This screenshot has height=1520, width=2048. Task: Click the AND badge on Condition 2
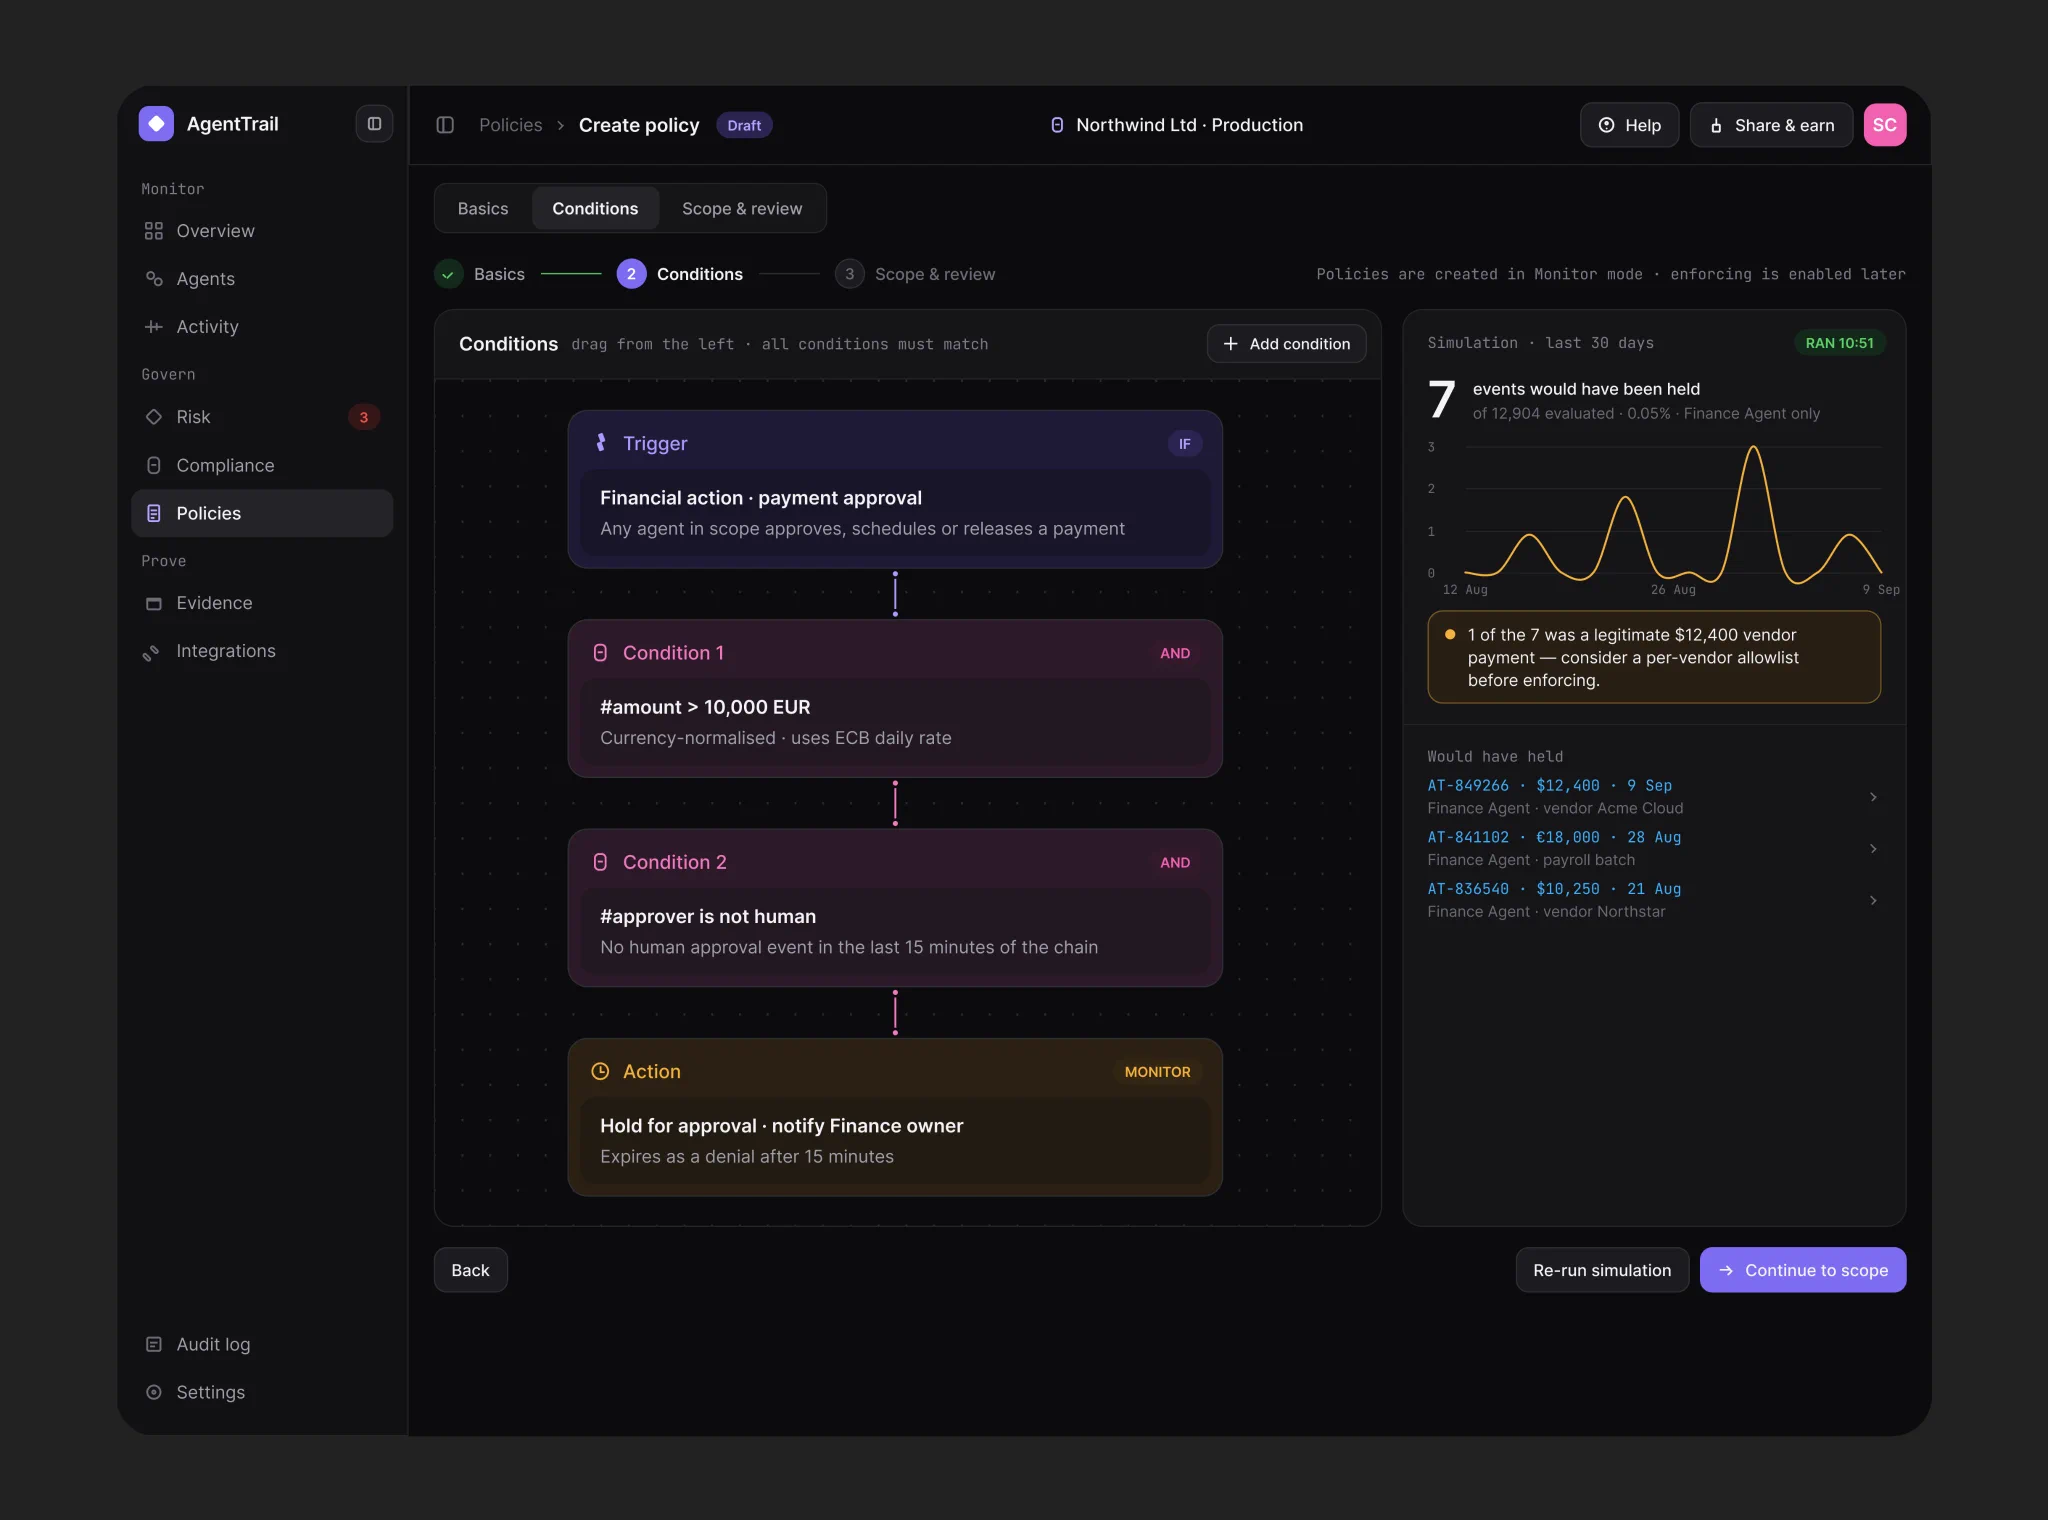tap(1175, 862)
